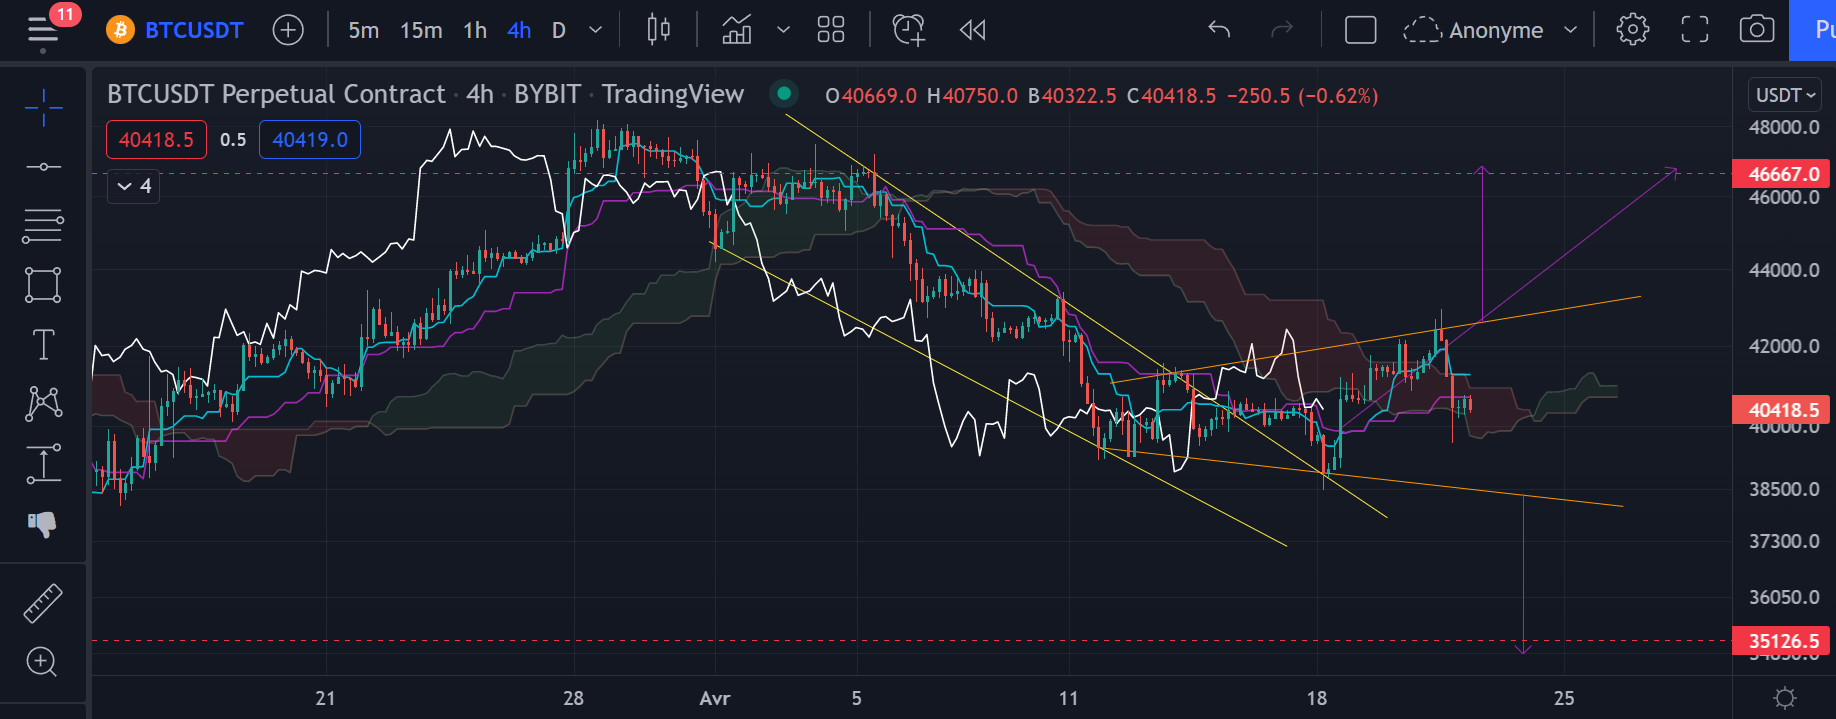This screenshot has width=1836, height=719.
Task: Click the red sell price 40418.5 button
Action: tap(156, 140)
